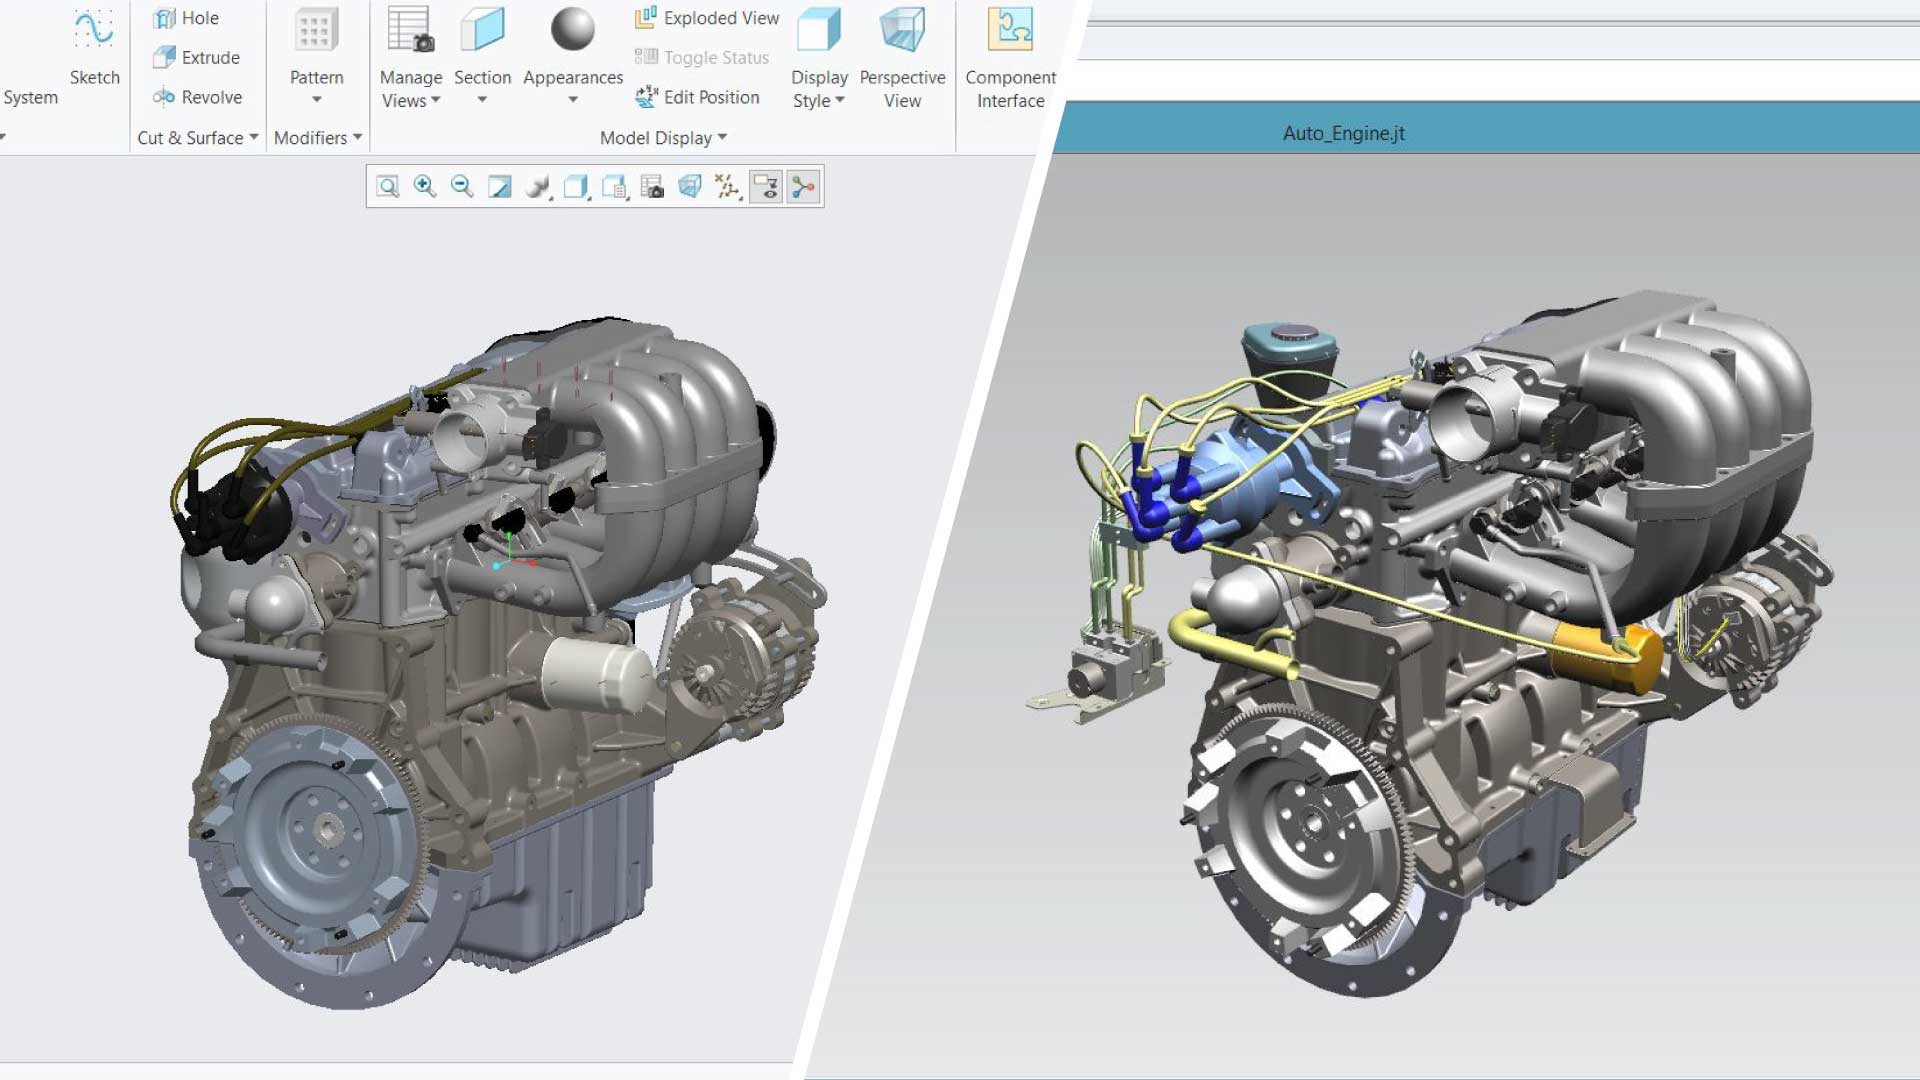Viewport: 1920px width, 1080px height.
Task: Open the Appearances color sphere
Action: [572, 30]
